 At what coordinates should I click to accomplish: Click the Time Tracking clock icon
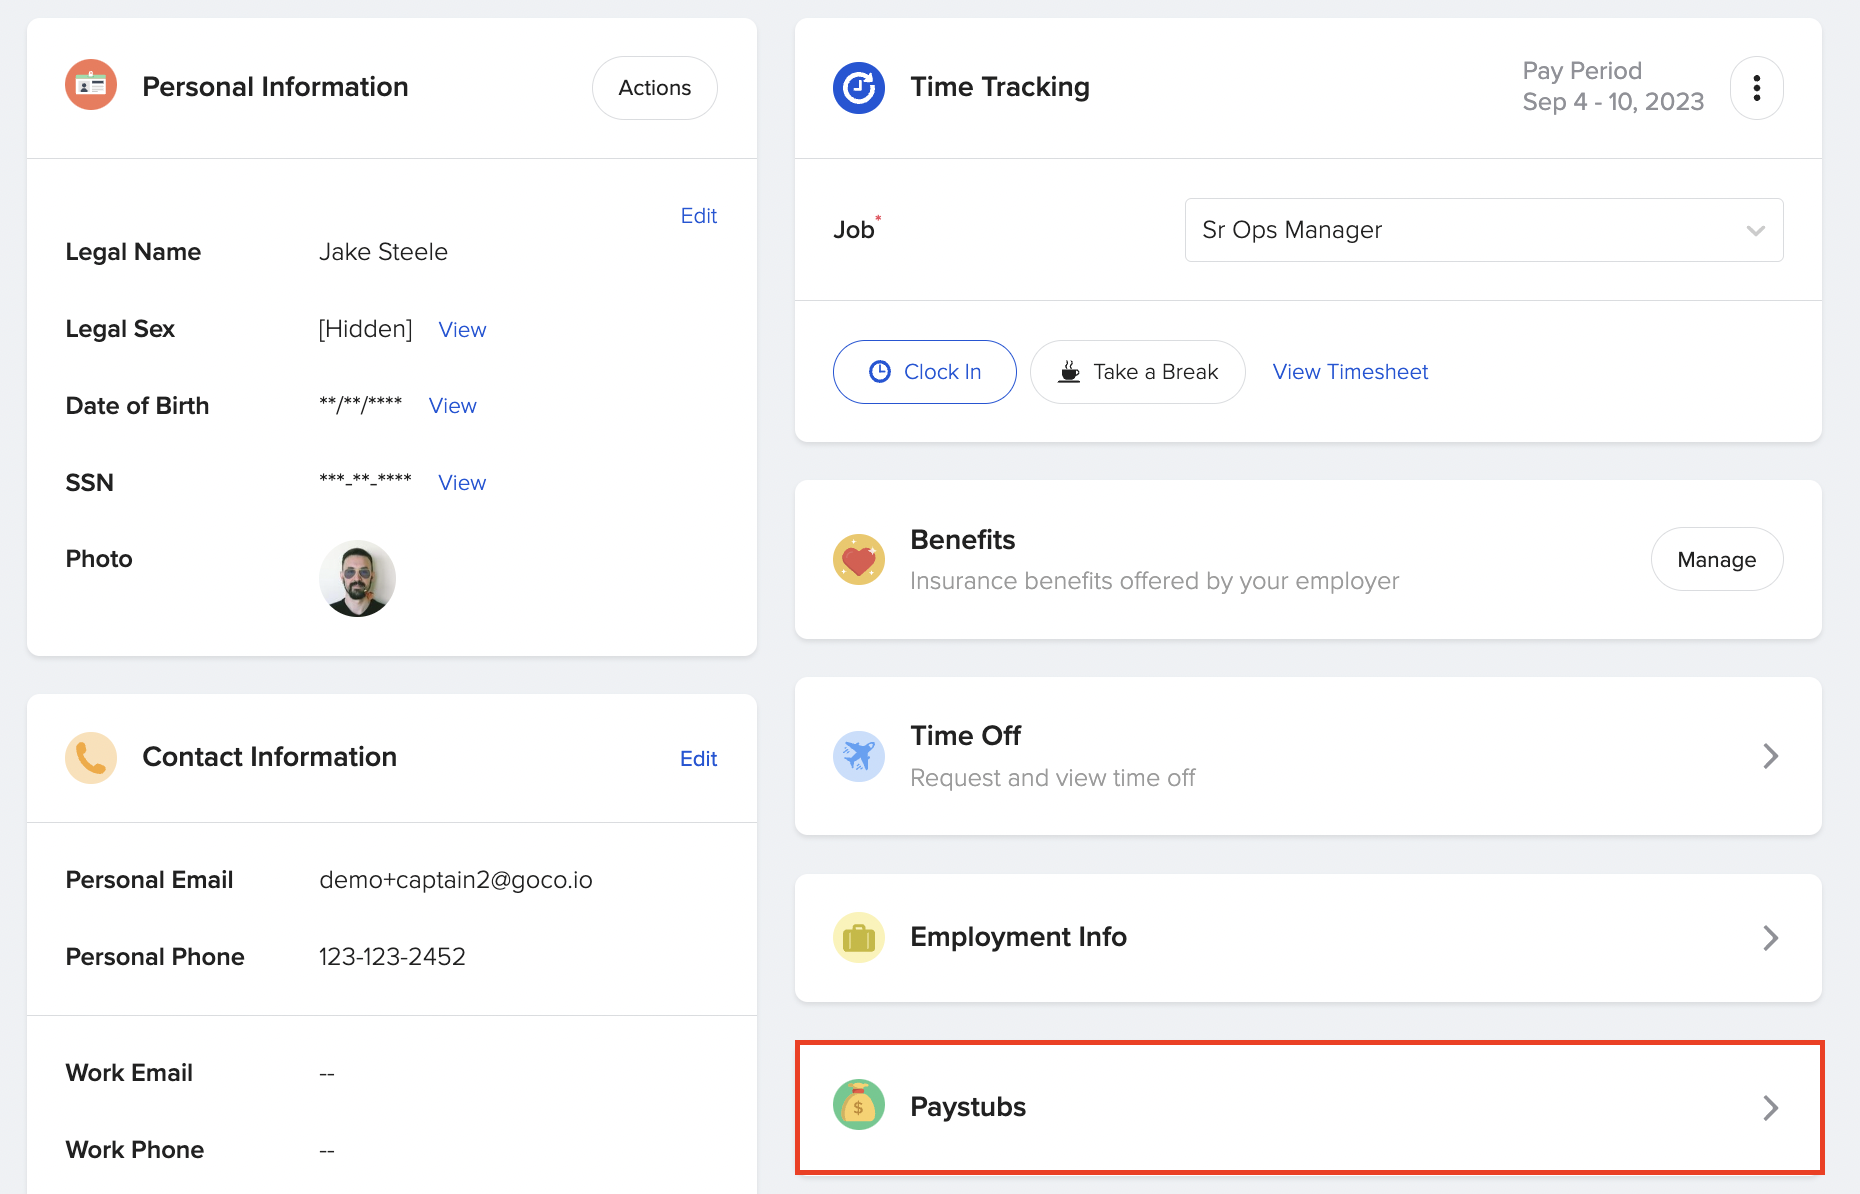click(x=858, y=87)
